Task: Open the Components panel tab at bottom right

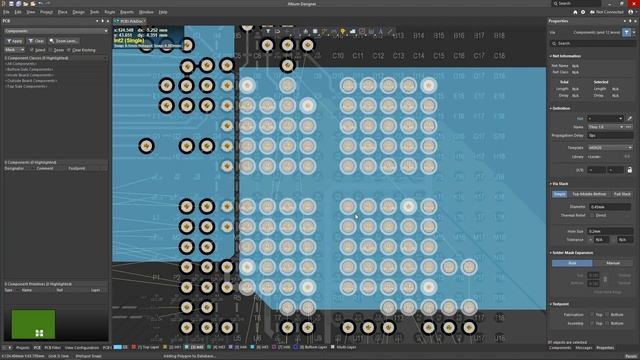Action: pos(560,348)
